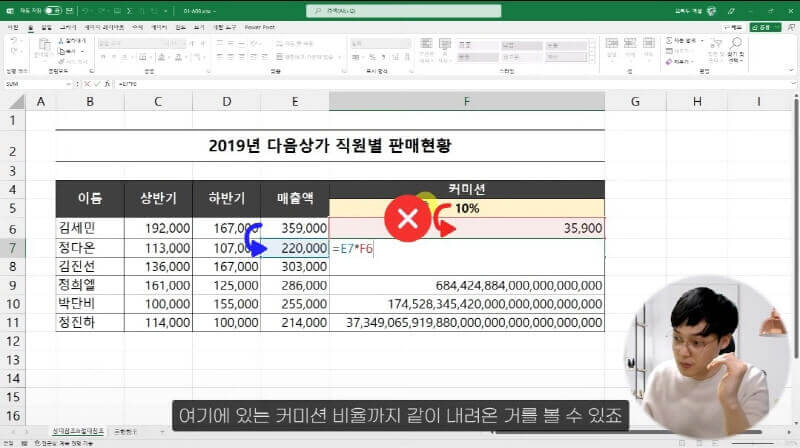Switch to the 데이터 (Data) ribbon tab
The image size is (800, 448).
[x=159, y=27]
